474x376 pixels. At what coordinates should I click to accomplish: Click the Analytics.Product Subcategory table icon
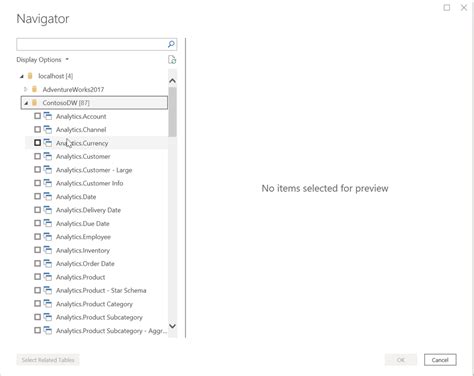point(48,317)
